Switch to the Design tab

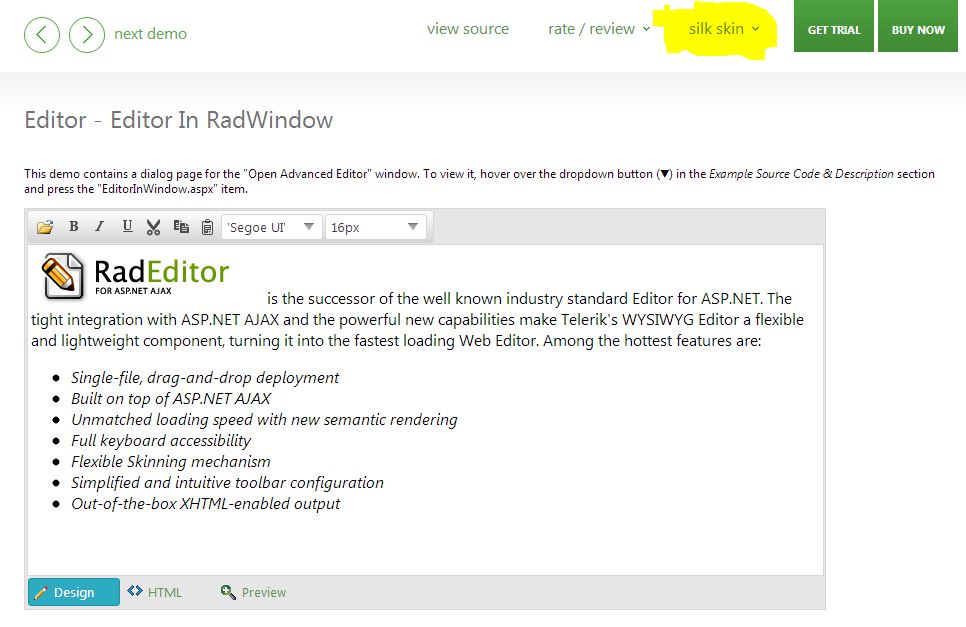(x=74, y=592)
